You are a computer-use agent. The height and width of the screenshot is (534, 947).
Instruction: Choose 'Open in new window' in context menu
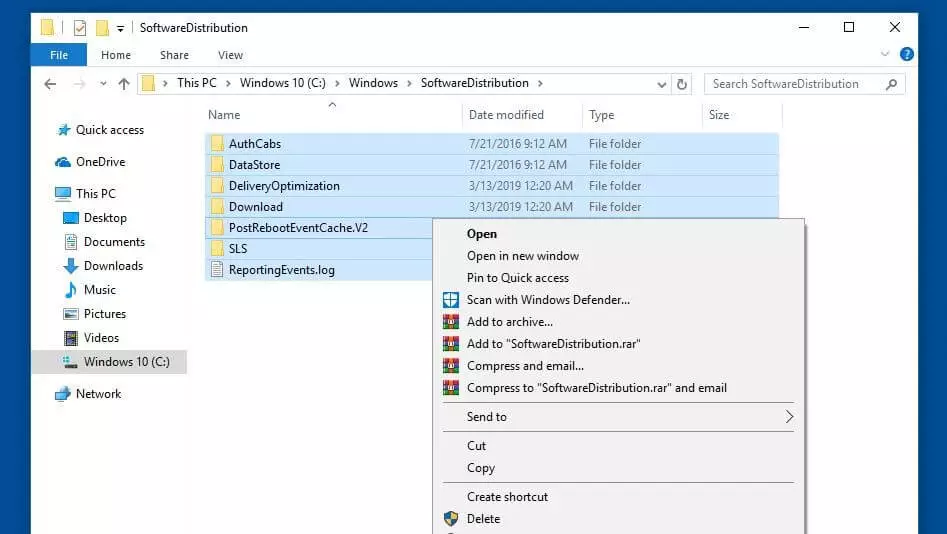pos(618,256)
